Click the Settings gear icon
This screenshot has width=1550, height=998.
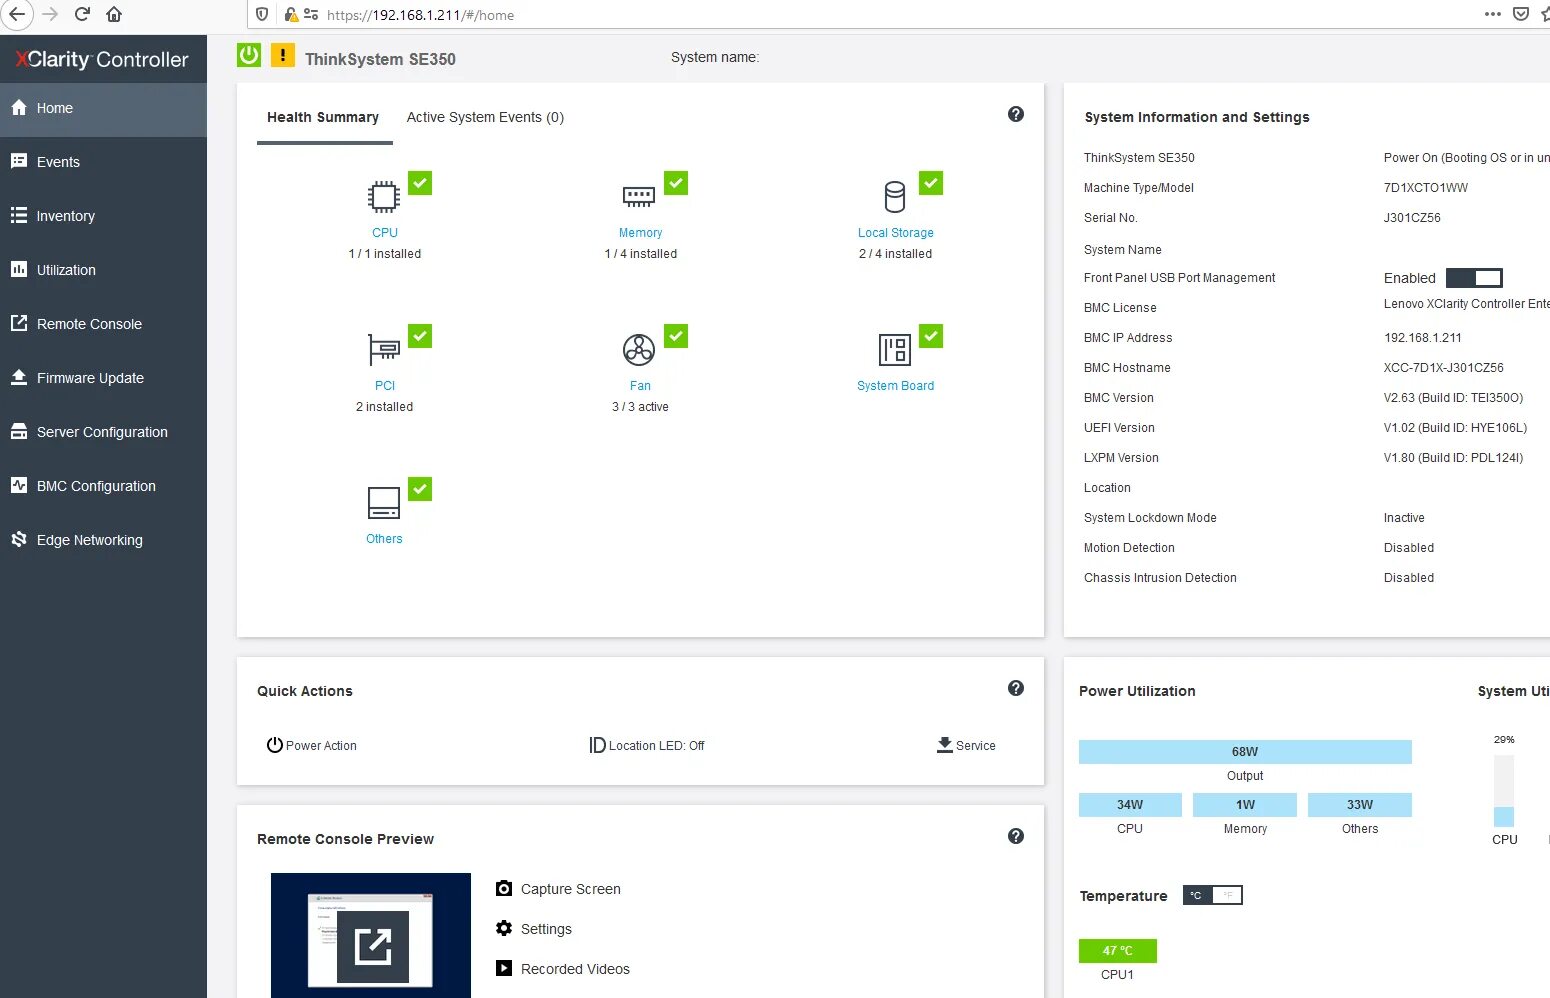(504, 928)
